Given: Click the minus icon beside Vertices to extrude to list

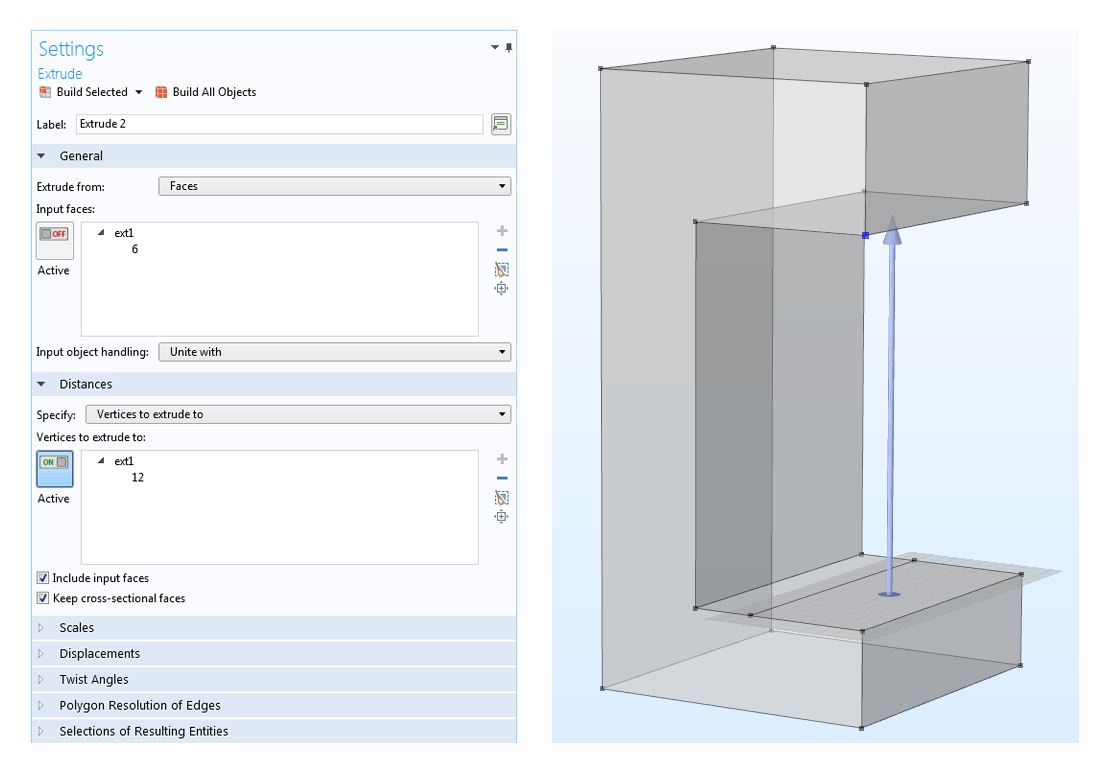Looking at the screenshot, I should point(502,478).
